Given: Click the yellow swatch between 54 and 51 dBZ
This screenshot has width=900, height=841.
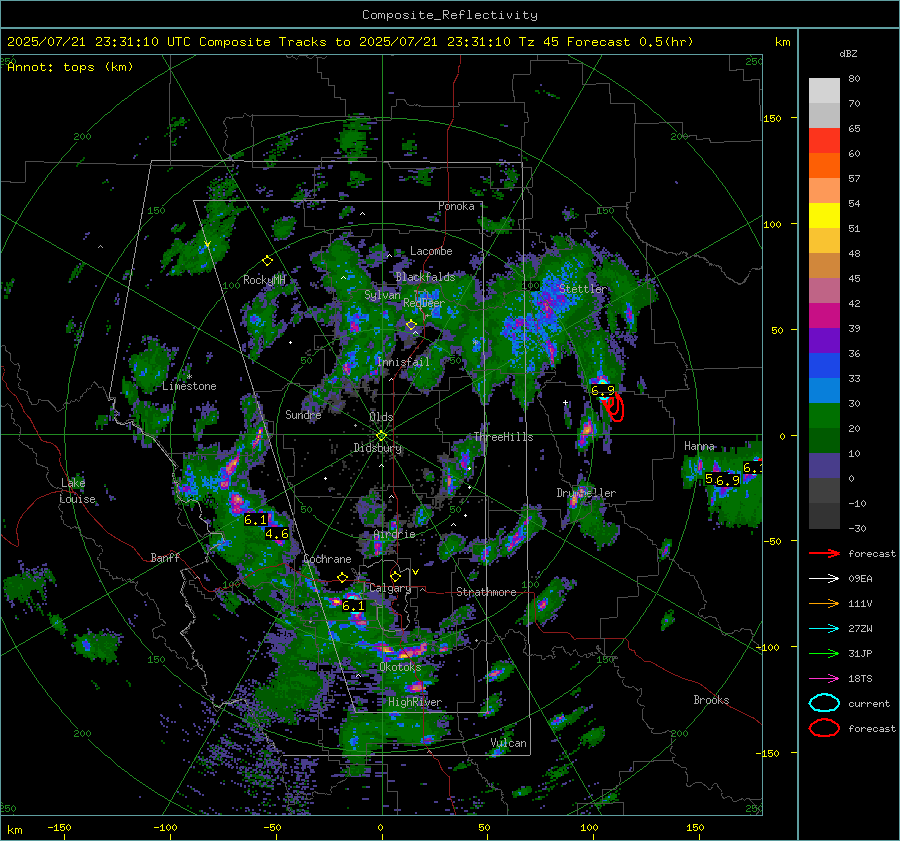Looking at the screenshot, I should coord(824,216).
